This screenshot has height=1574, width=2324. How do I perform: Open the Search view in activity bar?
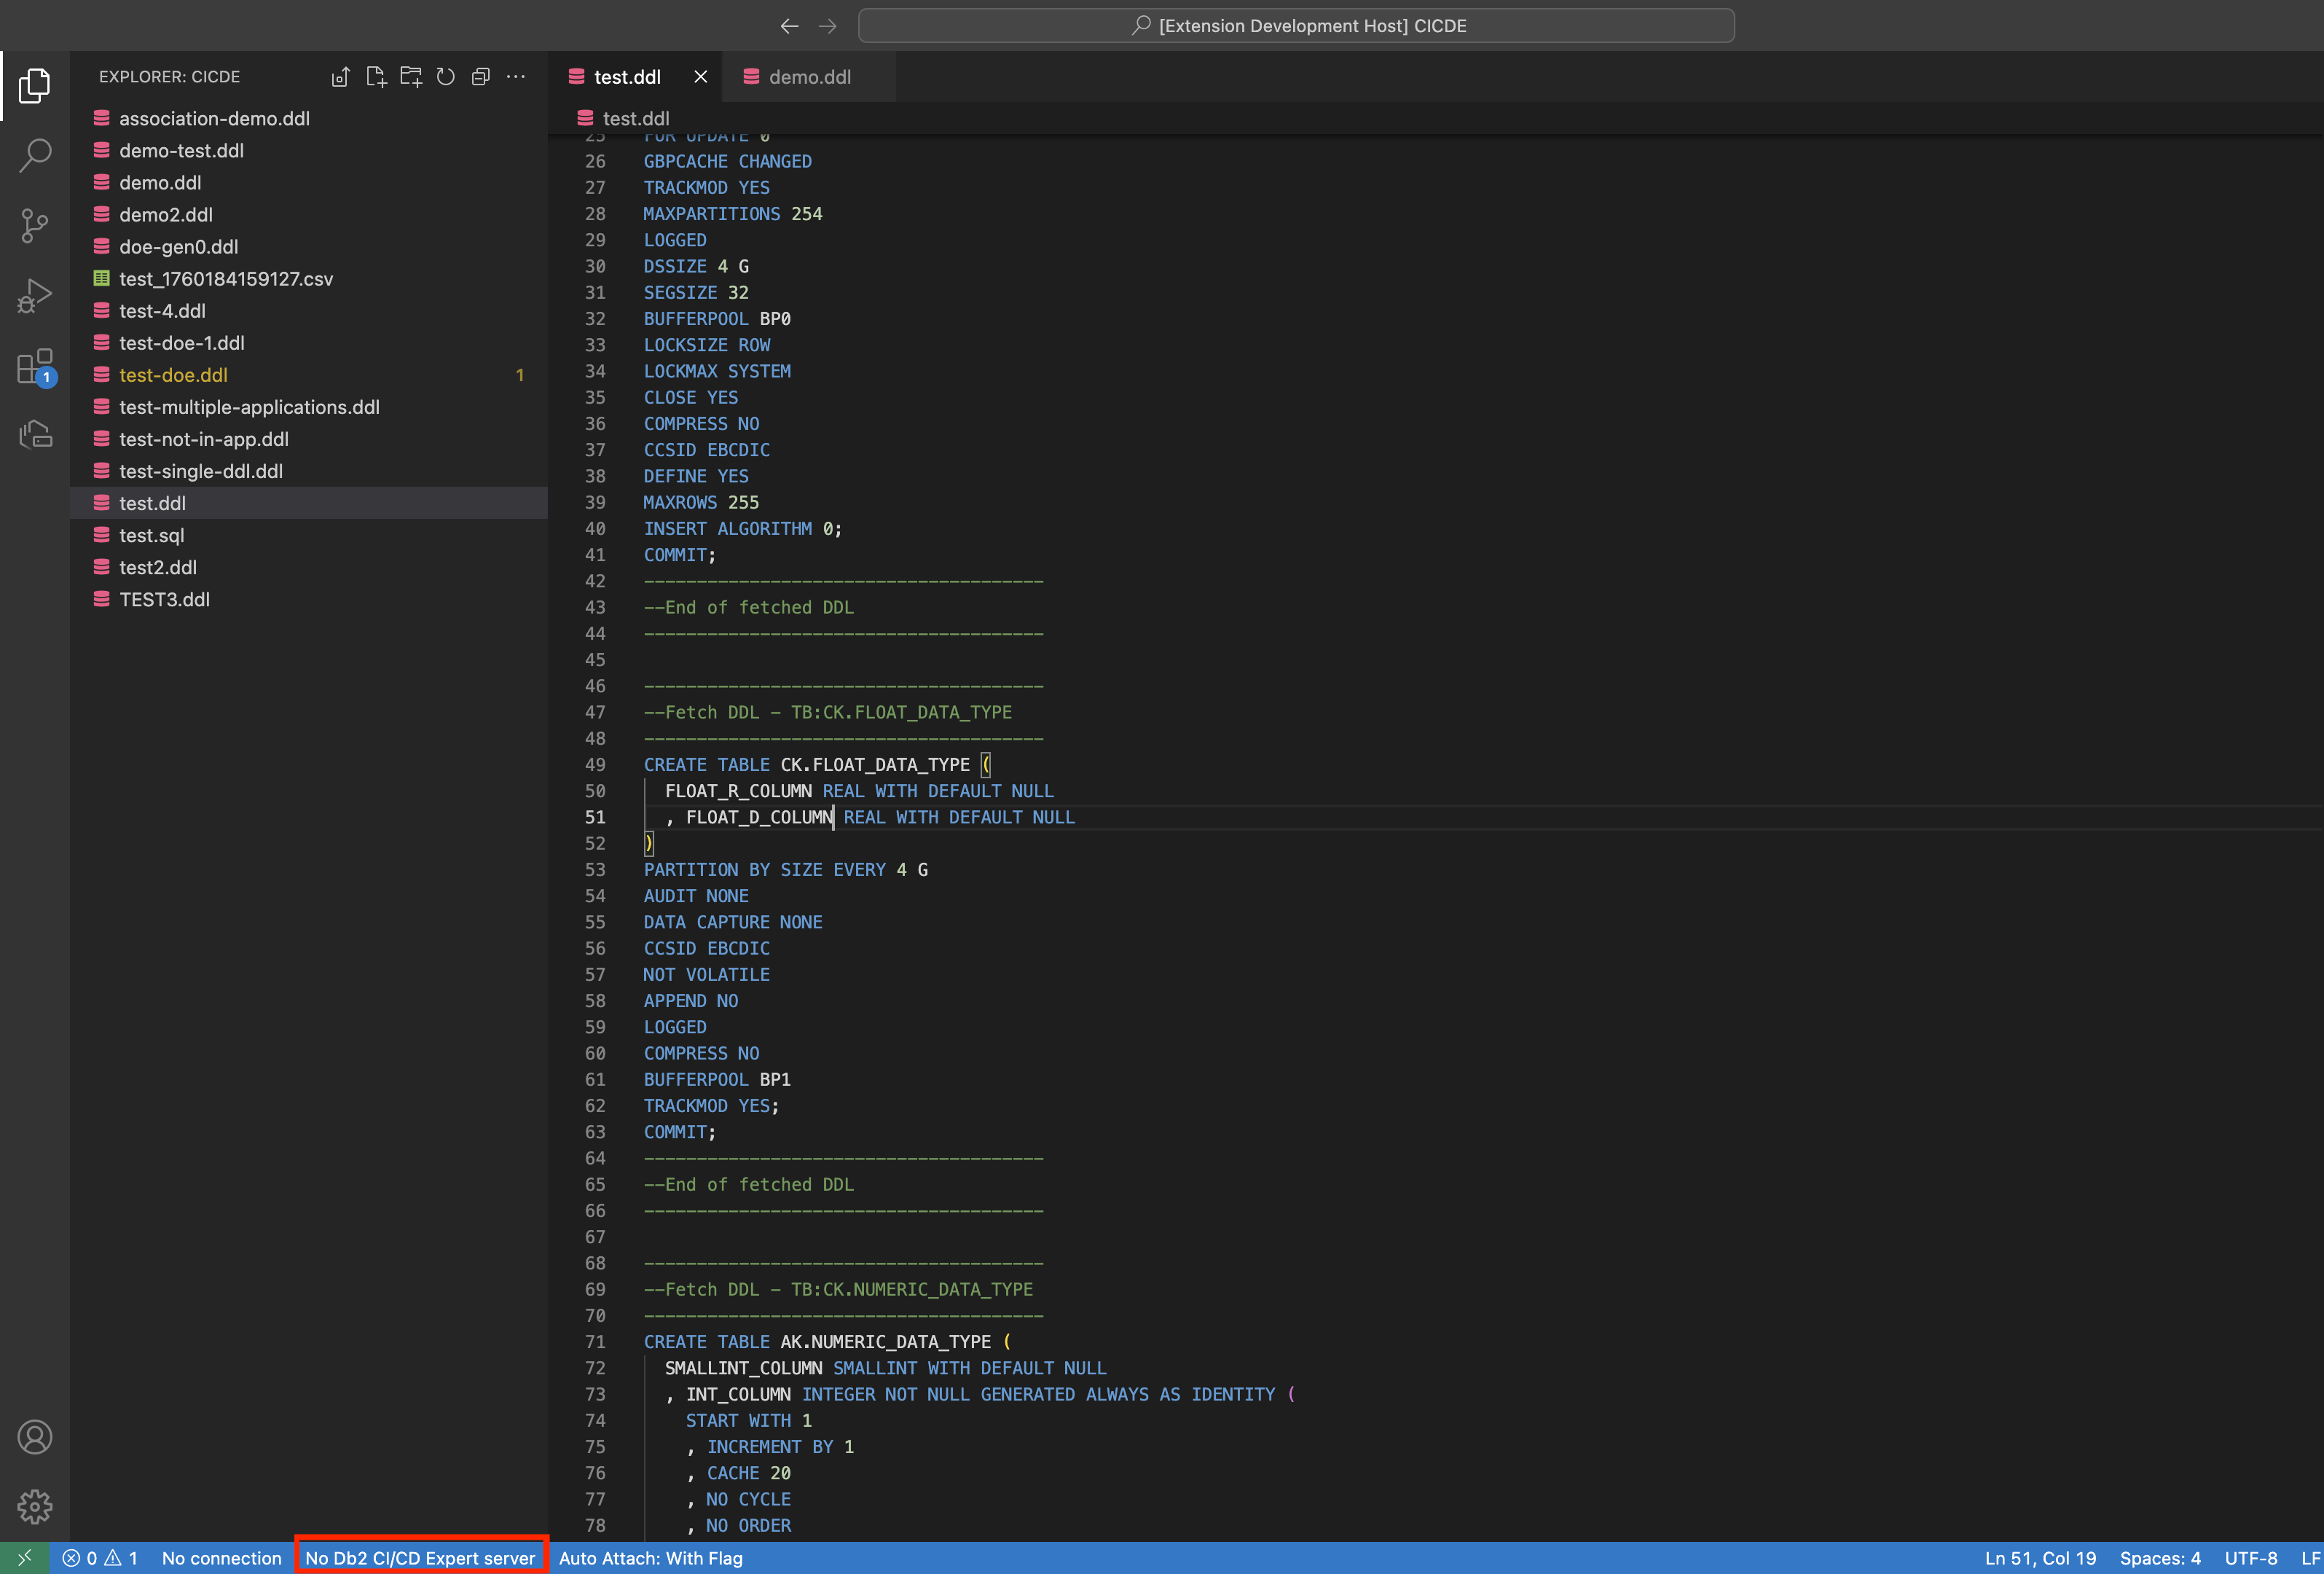(x=35, y=155)
